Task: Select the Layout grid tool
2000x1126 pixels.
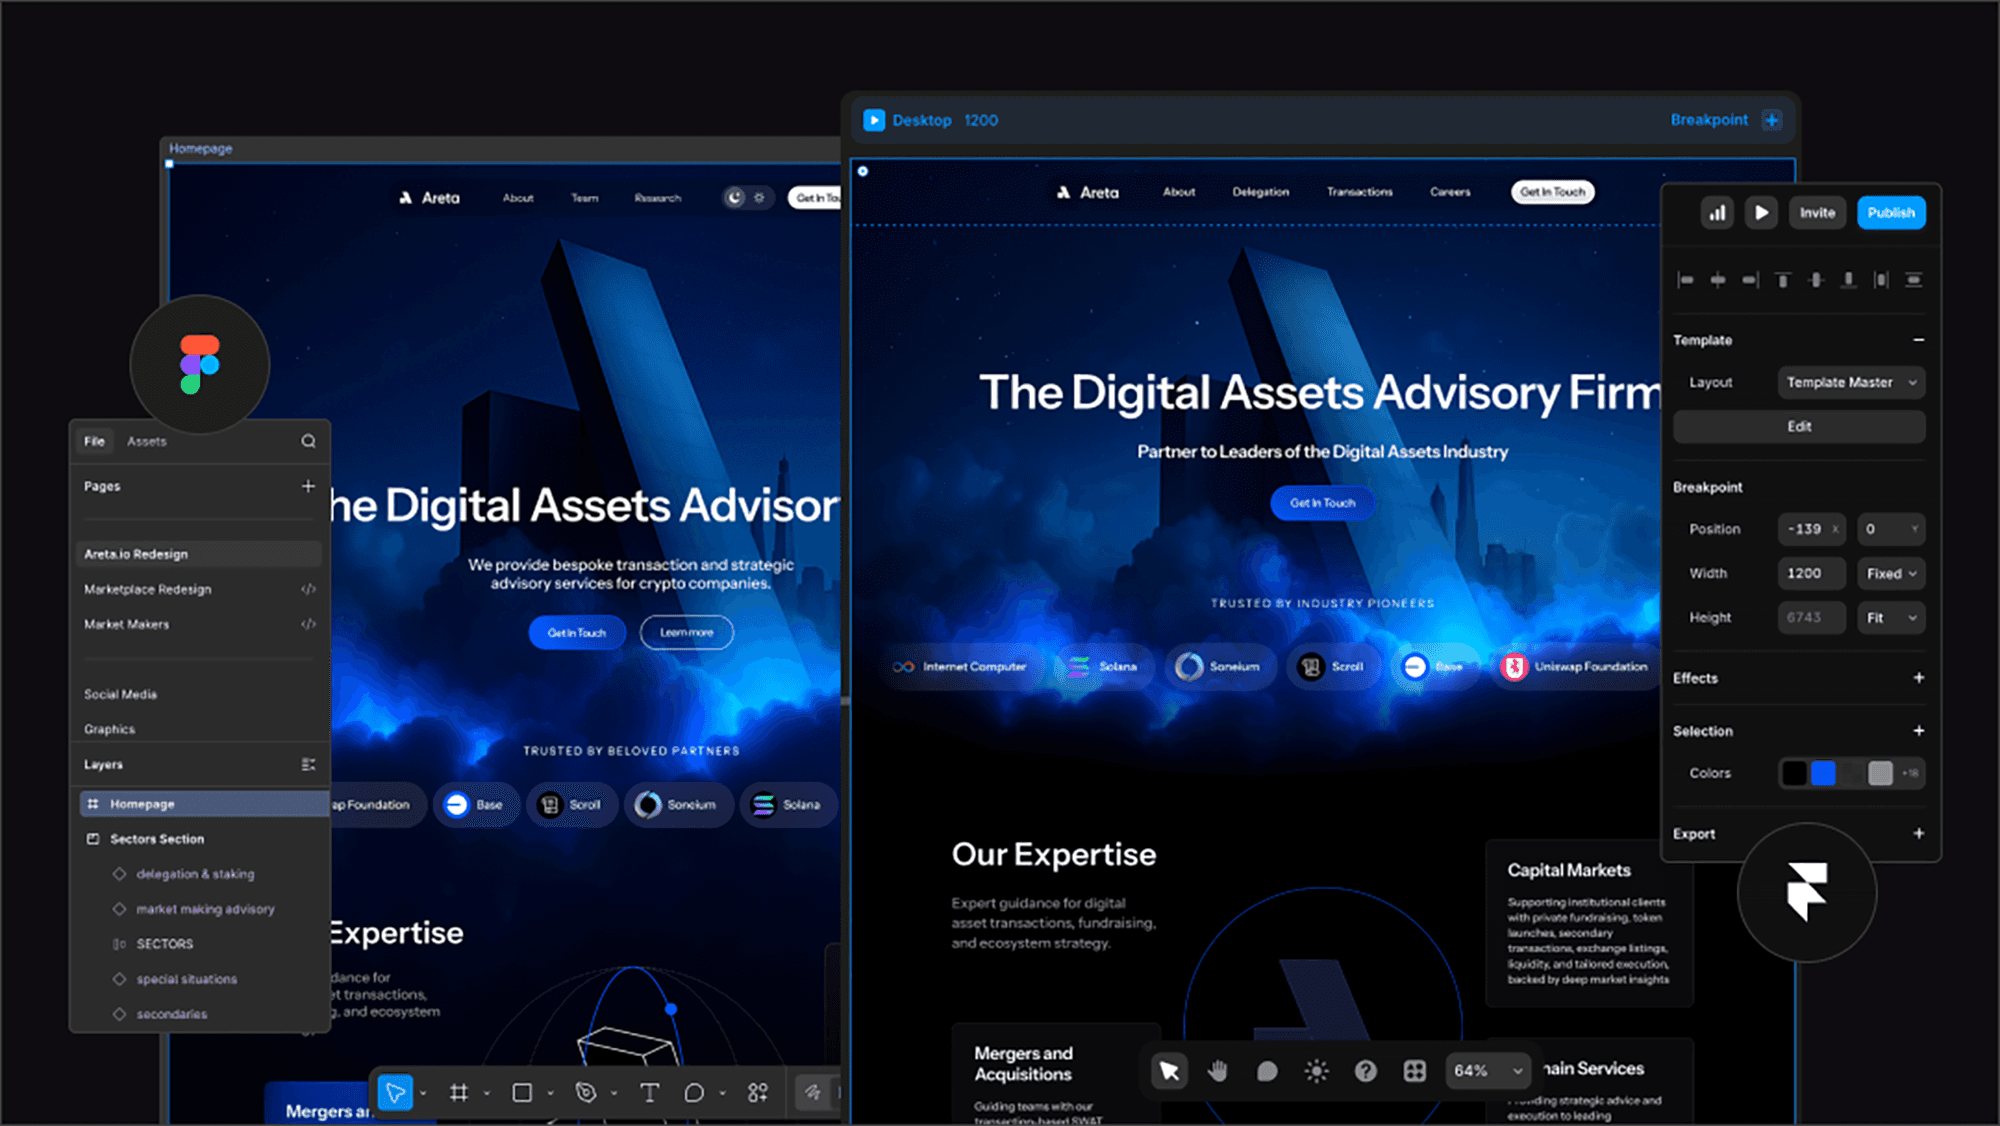Action: 1415,1070
